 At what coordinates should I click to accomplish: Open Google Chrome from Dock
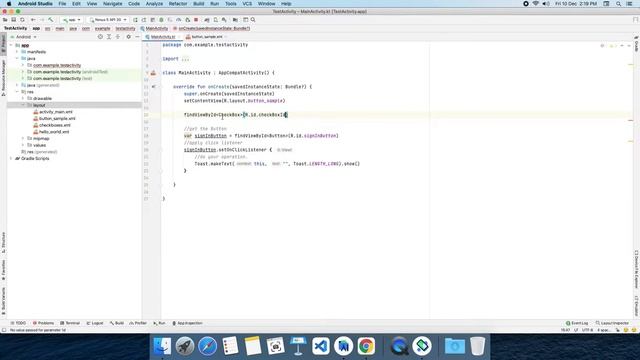(366, 346)
